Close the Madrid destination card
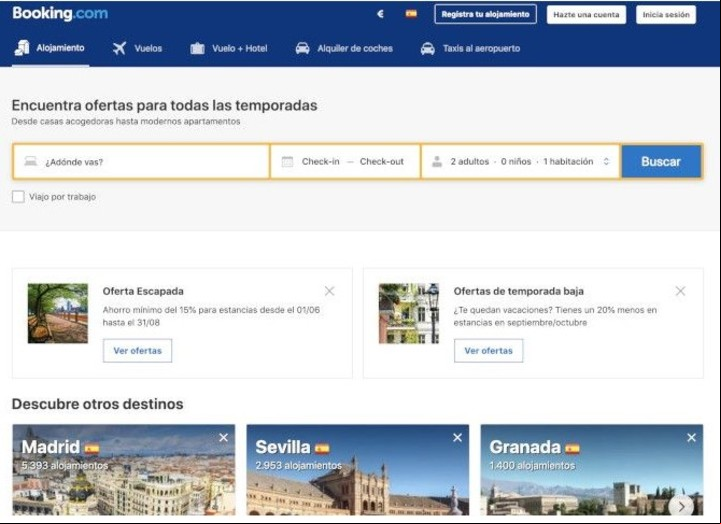 tap(223, 438)
